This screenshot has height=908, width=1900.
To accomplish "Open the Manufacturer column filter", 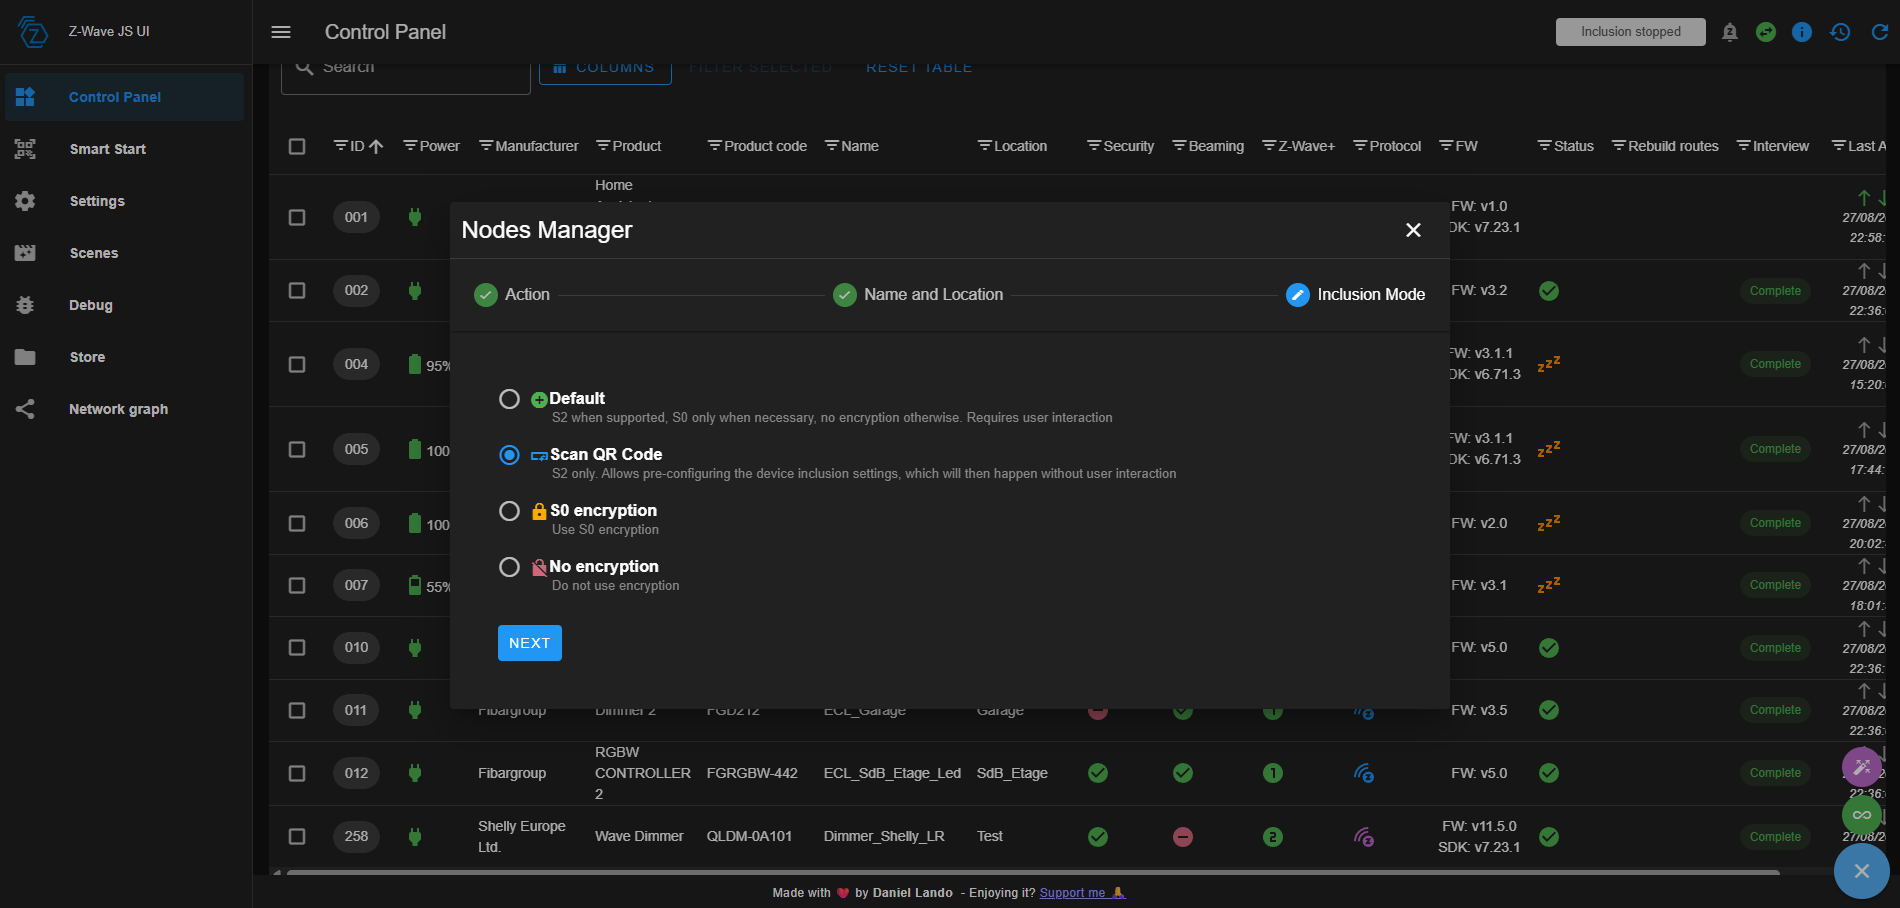I will click(486, 146).
